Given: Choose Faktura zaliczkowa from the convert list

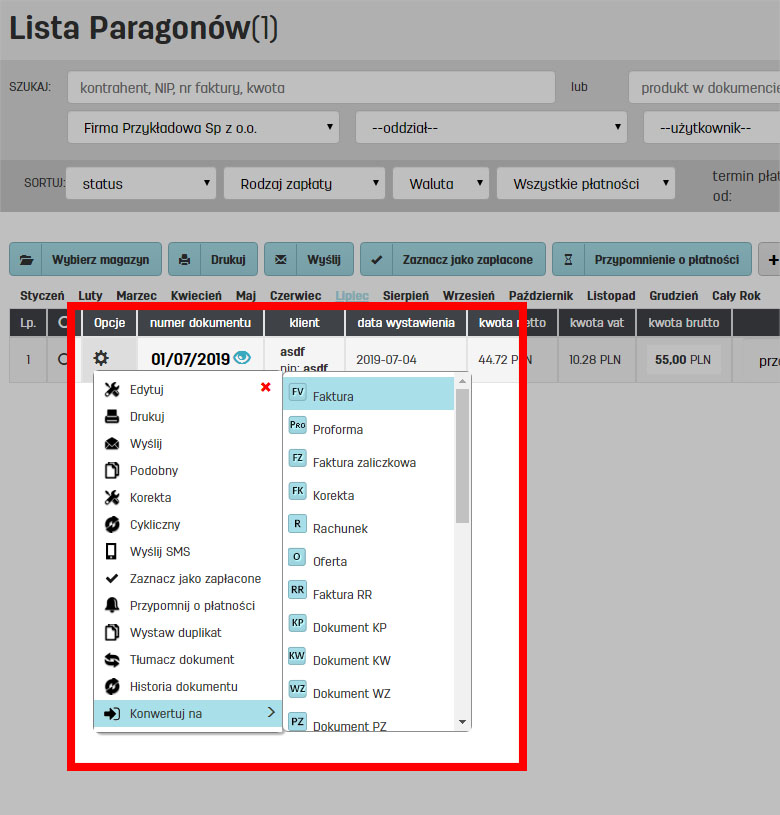Looking at the screenshot, I should pyautogui.click(x=364, y=462).
